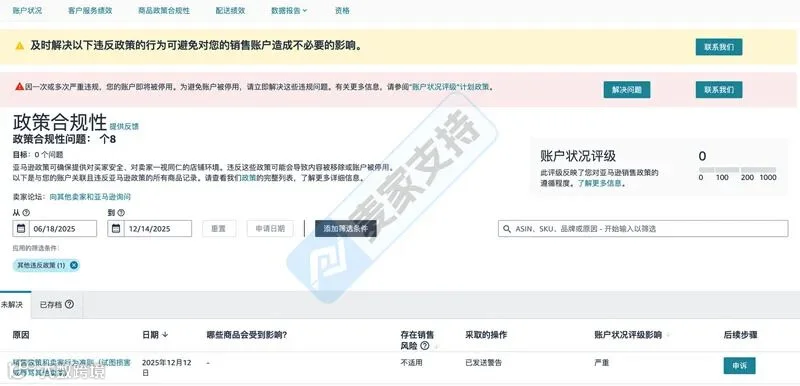Expand the 数据报告 dropdown menu
This screenshot has height=386, width=800.
(x=289, y=10)
